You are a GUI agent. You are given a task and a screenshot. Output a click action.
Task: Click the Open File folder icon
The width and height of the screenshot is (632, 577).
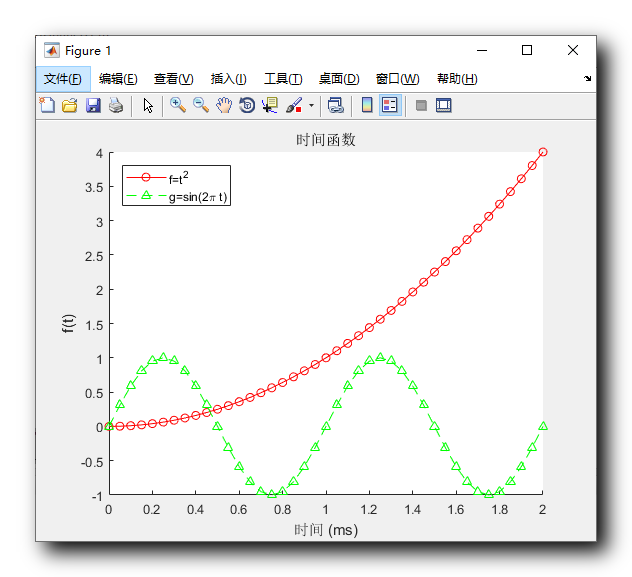70,106
